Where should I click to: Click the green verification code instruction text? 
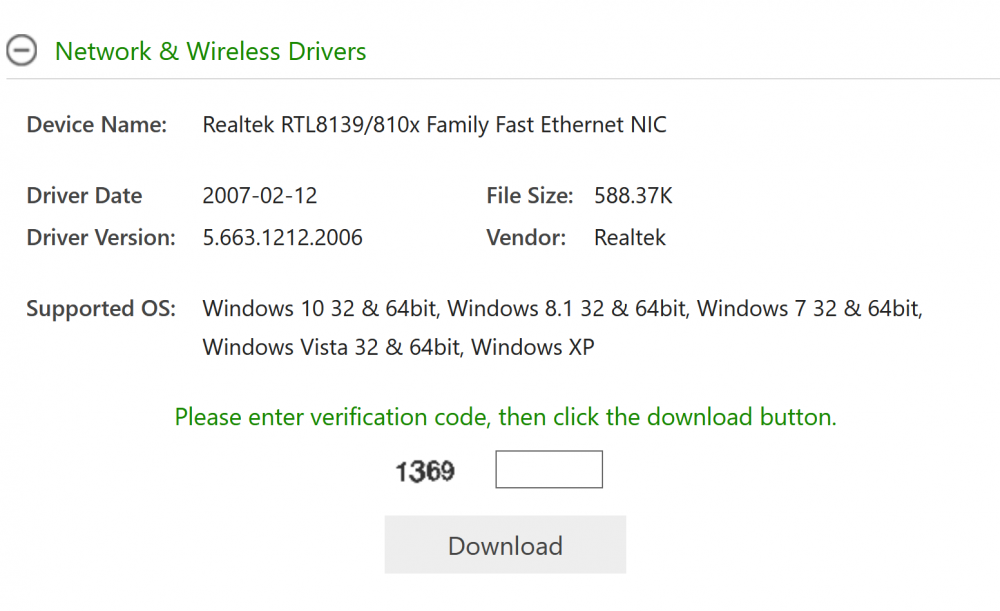505,417
